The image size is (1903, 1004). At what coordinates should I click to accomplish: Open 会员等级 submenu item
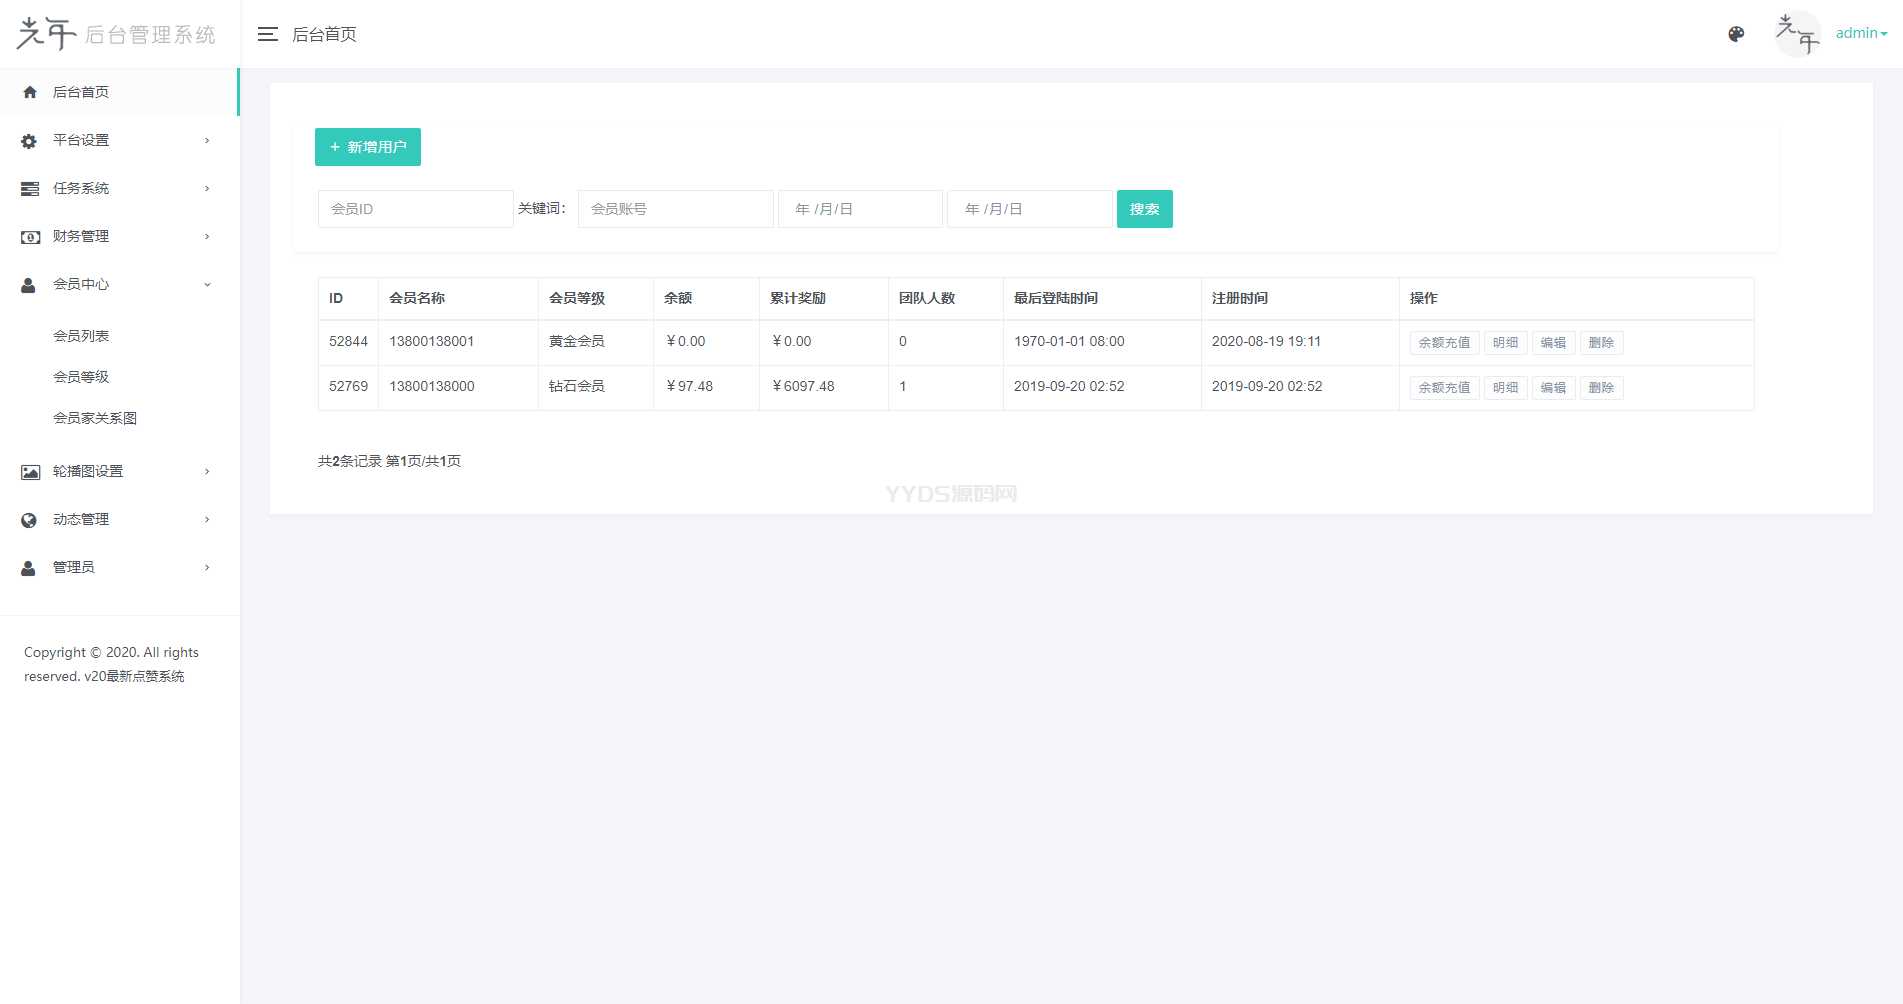(x=81, y=377)
